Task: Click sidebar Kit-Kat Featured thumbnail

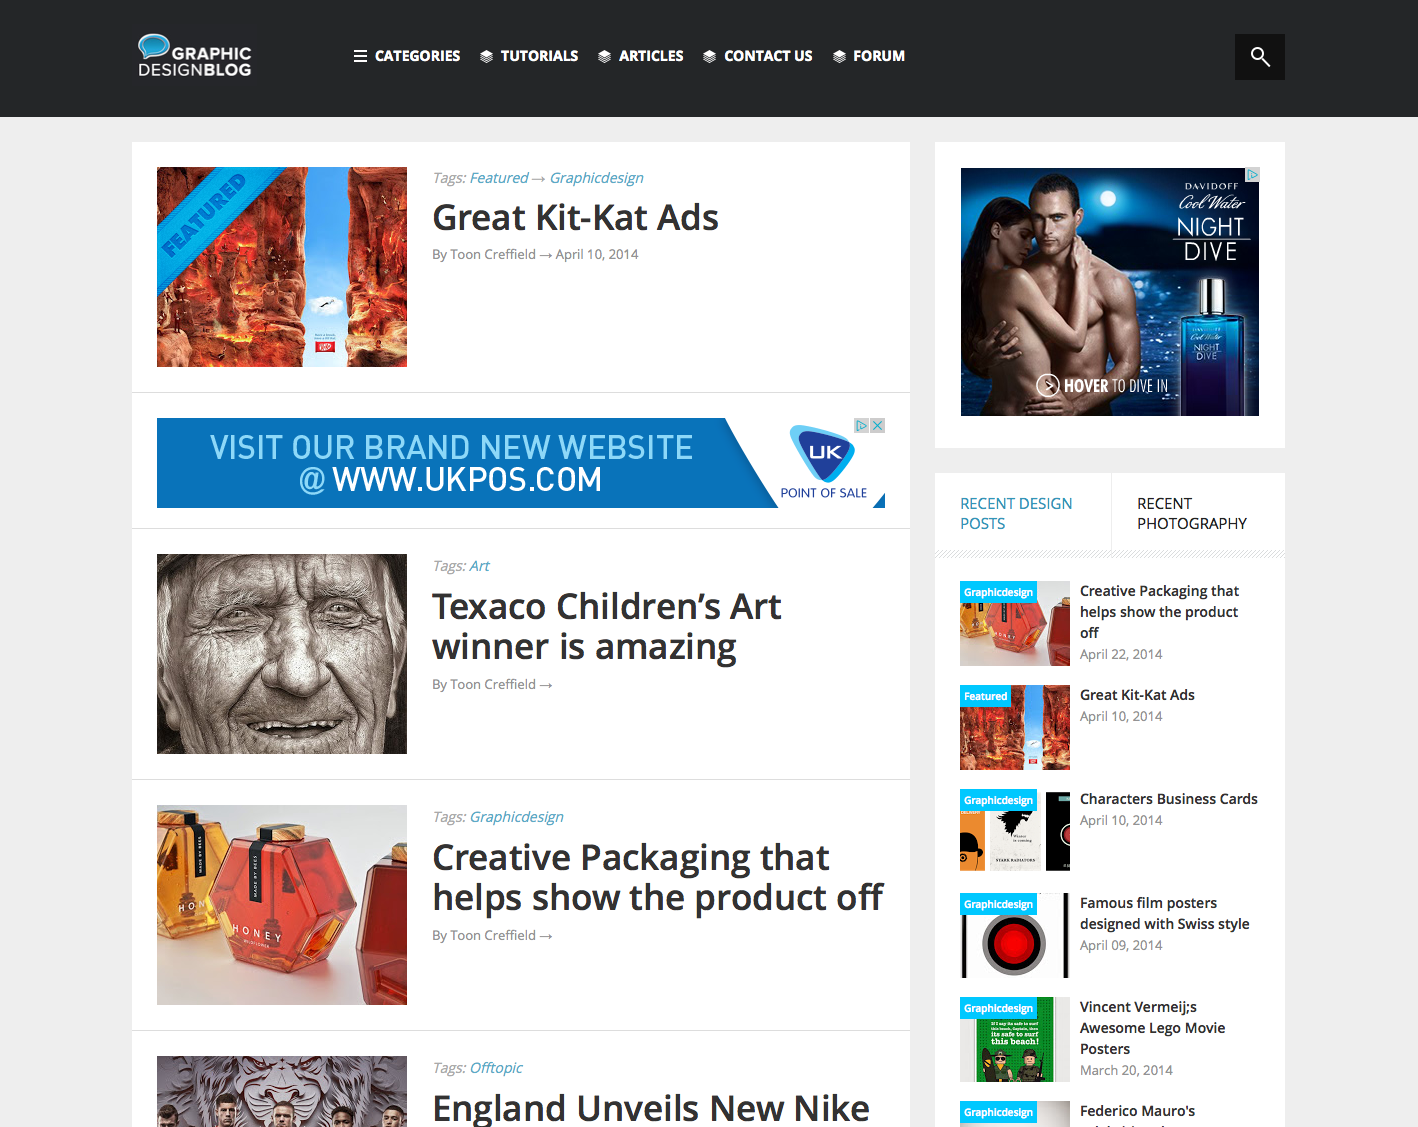Action: pyautogui.click(x=1015, y=728)
